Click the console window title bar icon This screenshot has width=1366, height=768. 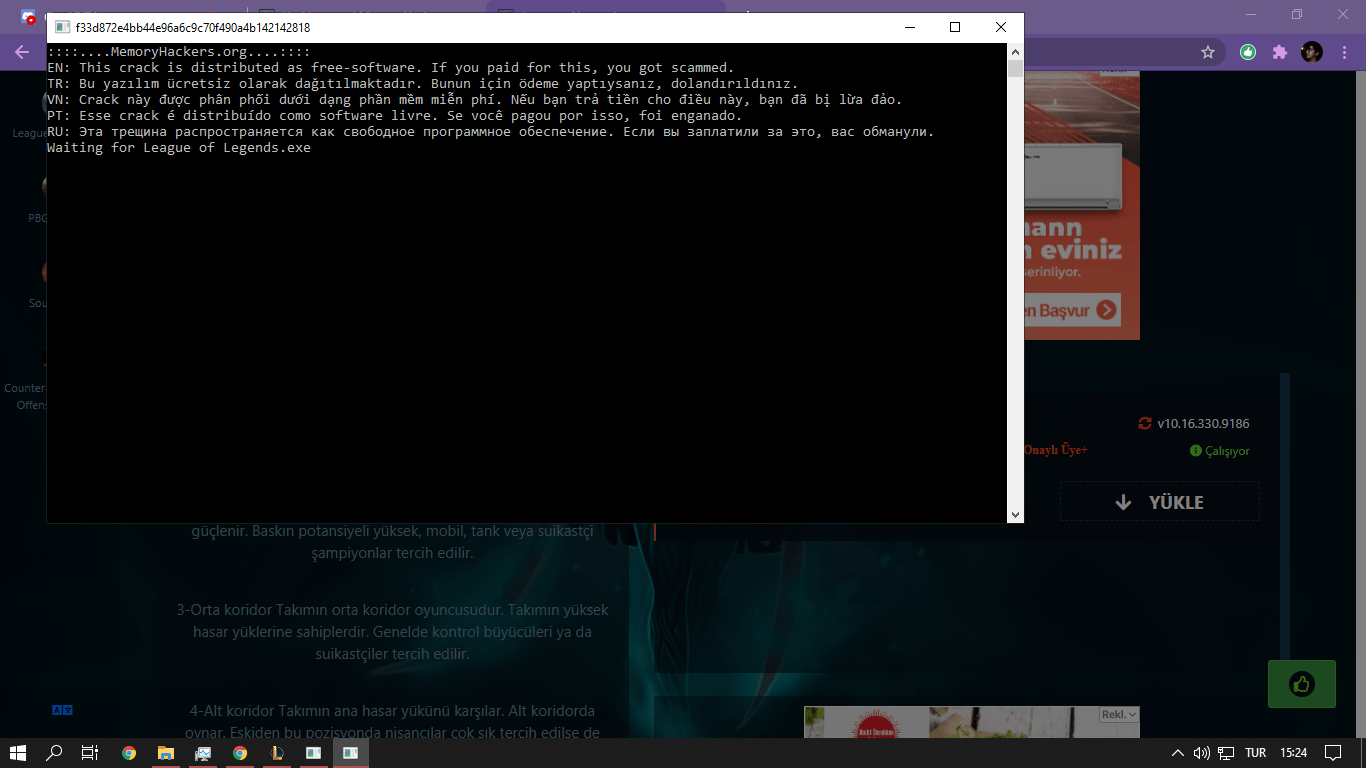click(62, 28)
